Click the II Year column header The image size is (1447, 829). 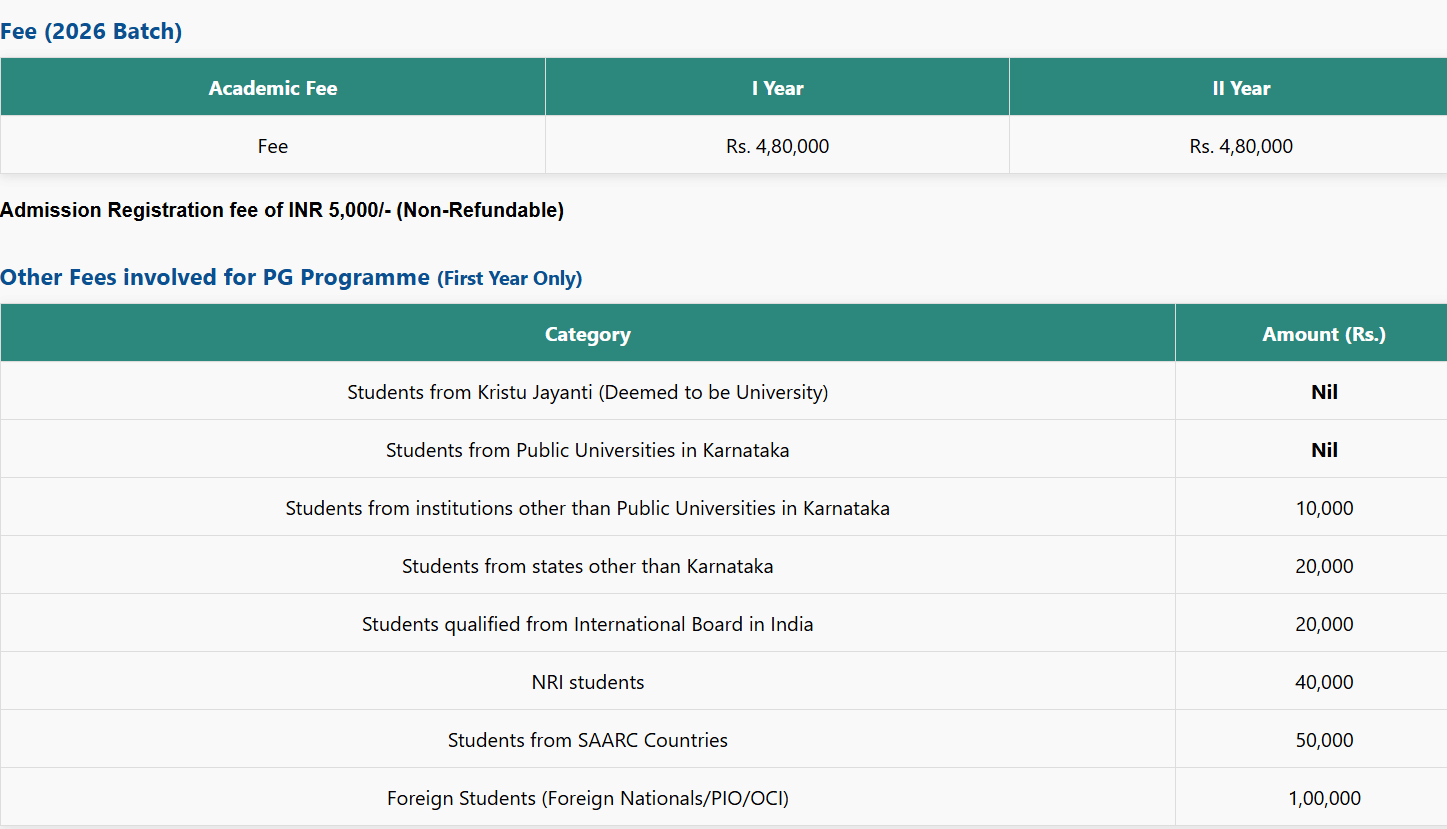click(x=1240, y=88)
